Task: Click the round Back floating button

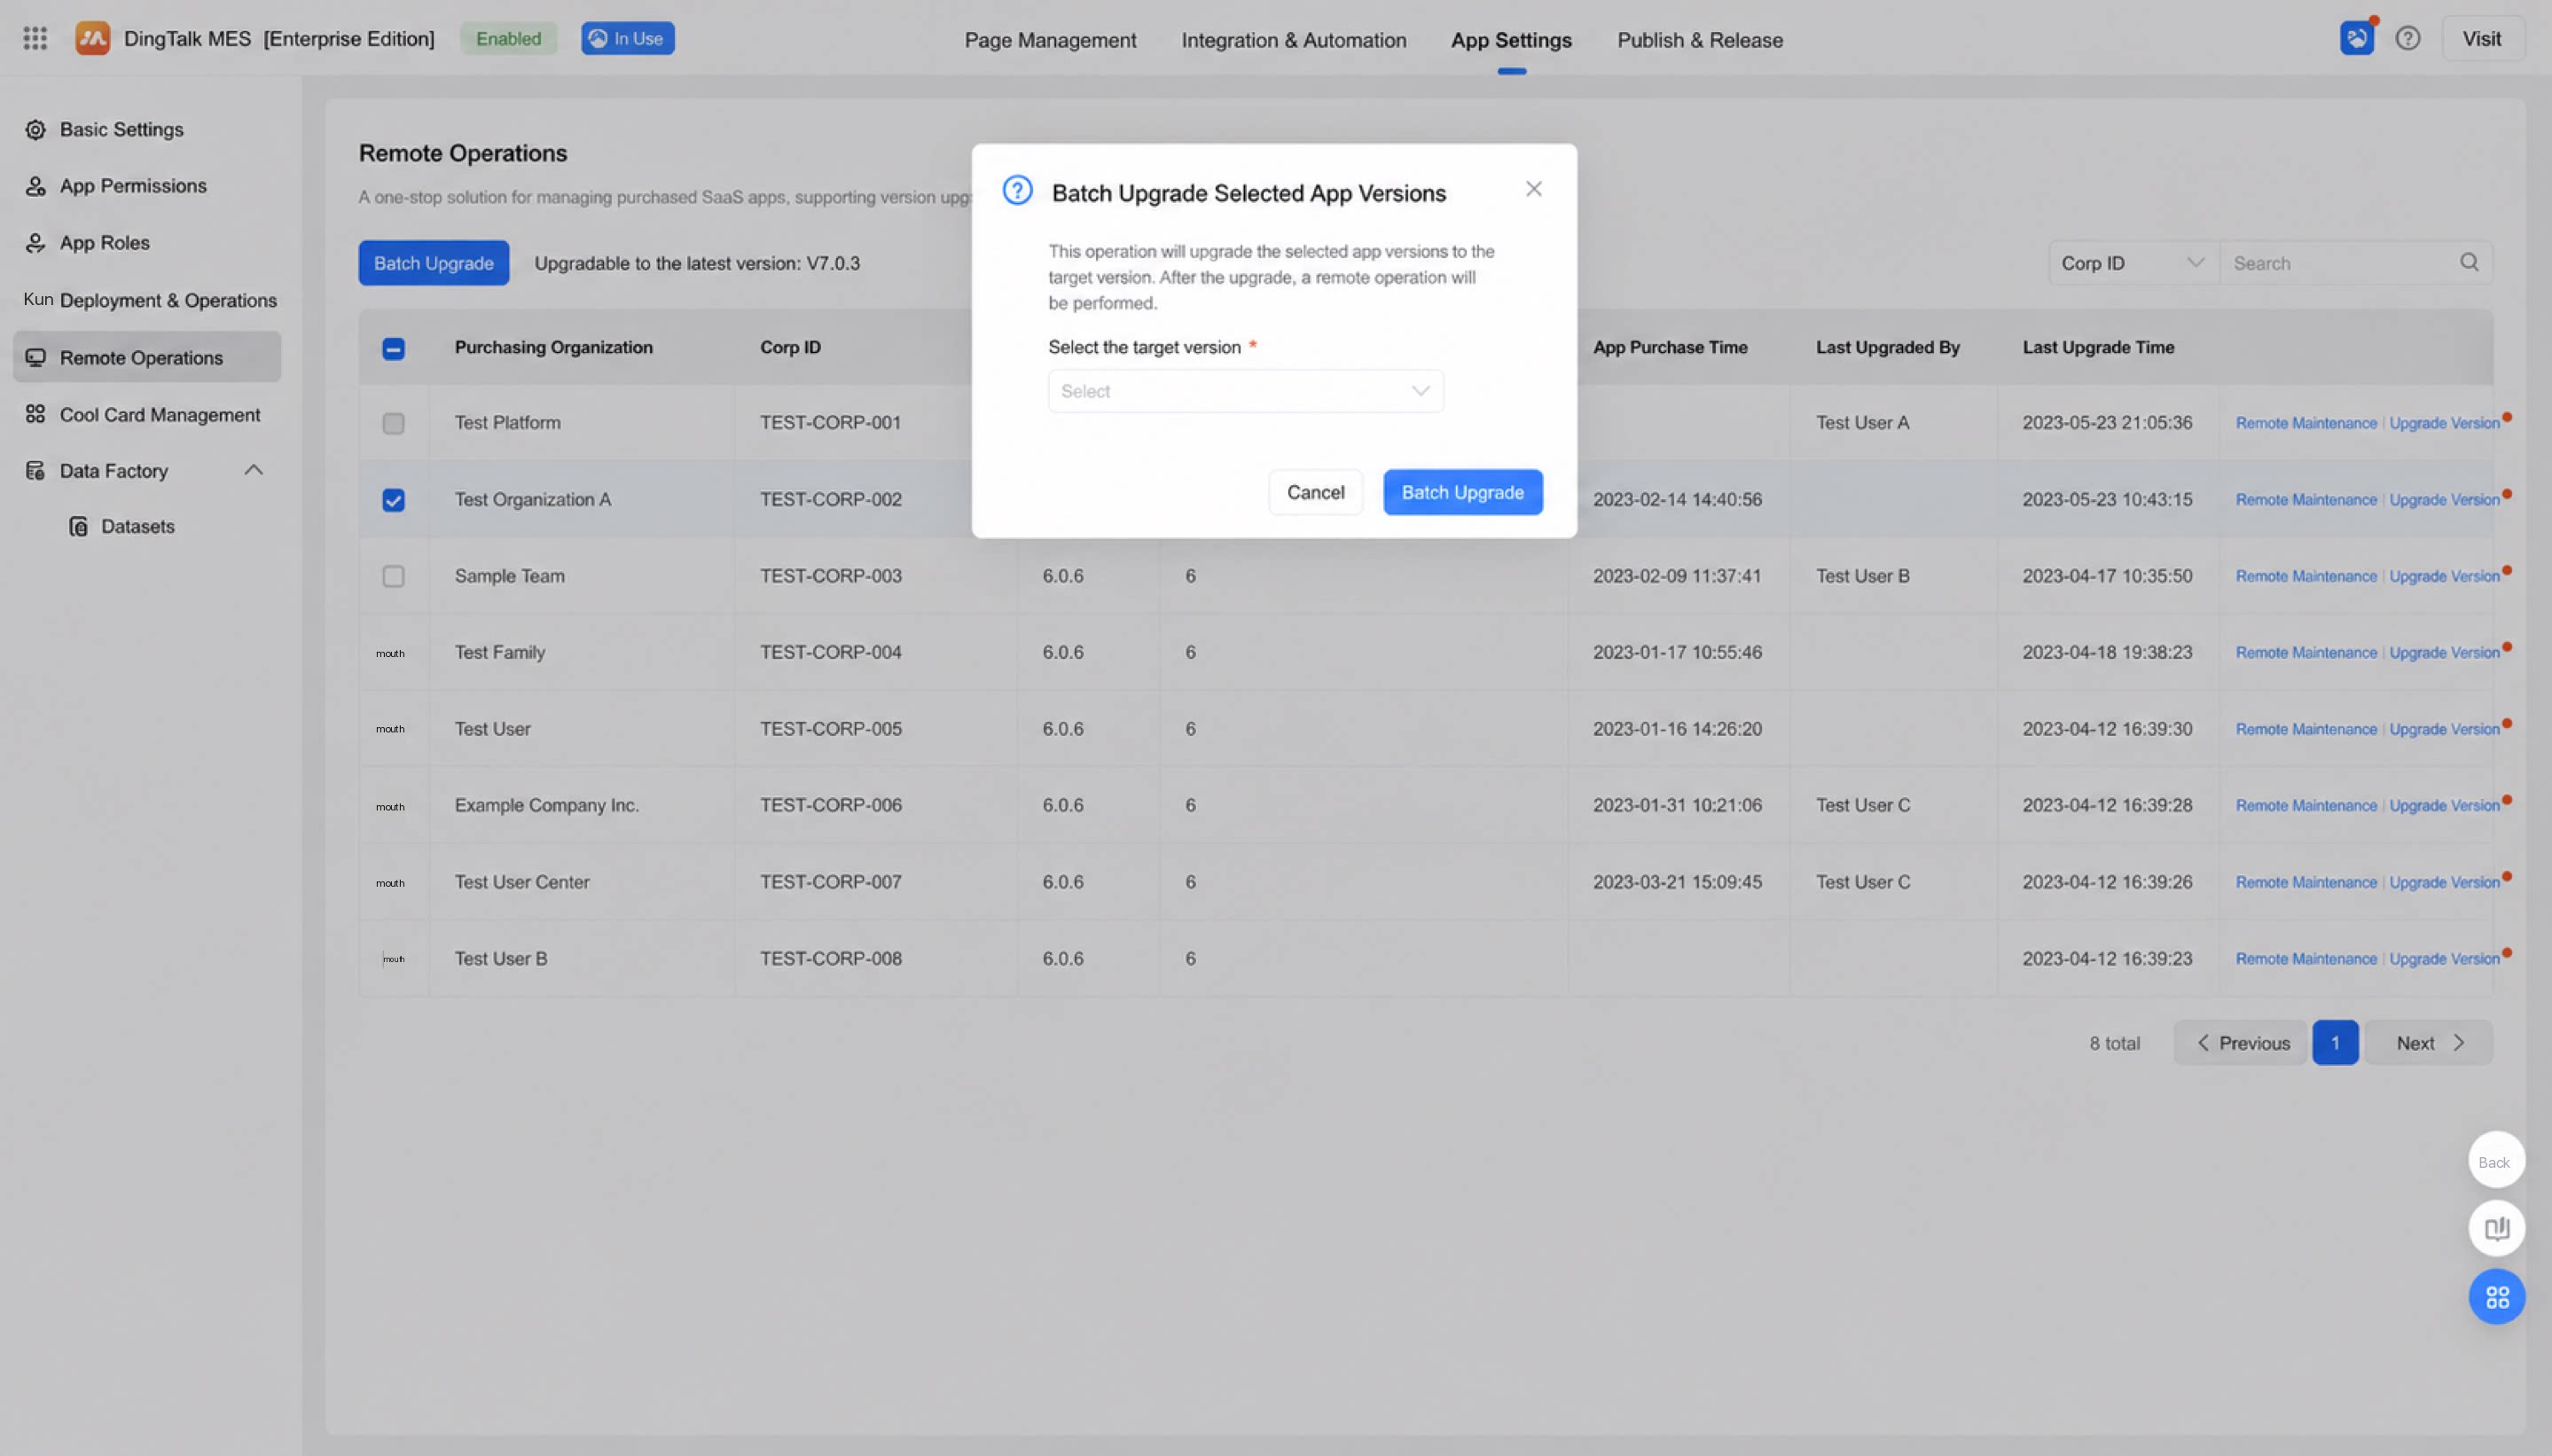Action: (x=2496, y=1160)
